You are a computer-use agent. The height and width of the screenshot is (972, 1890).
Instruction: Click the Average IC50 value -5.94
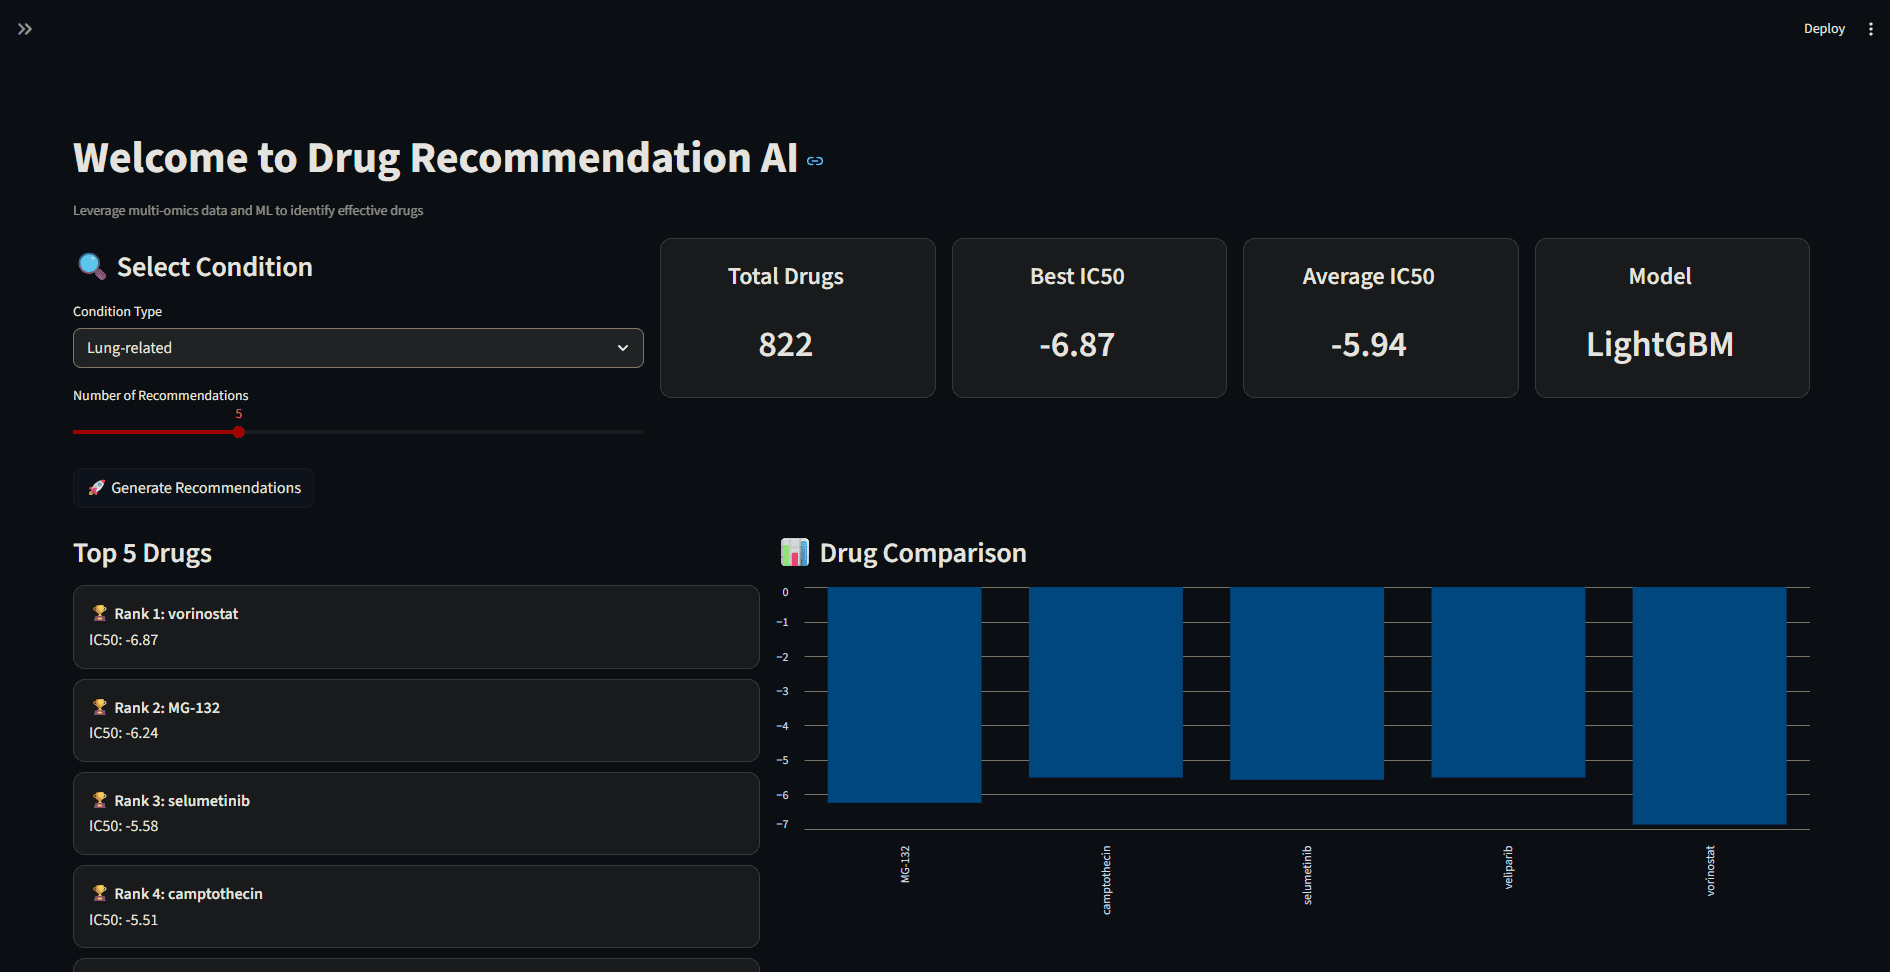[x=1369, y=345]
